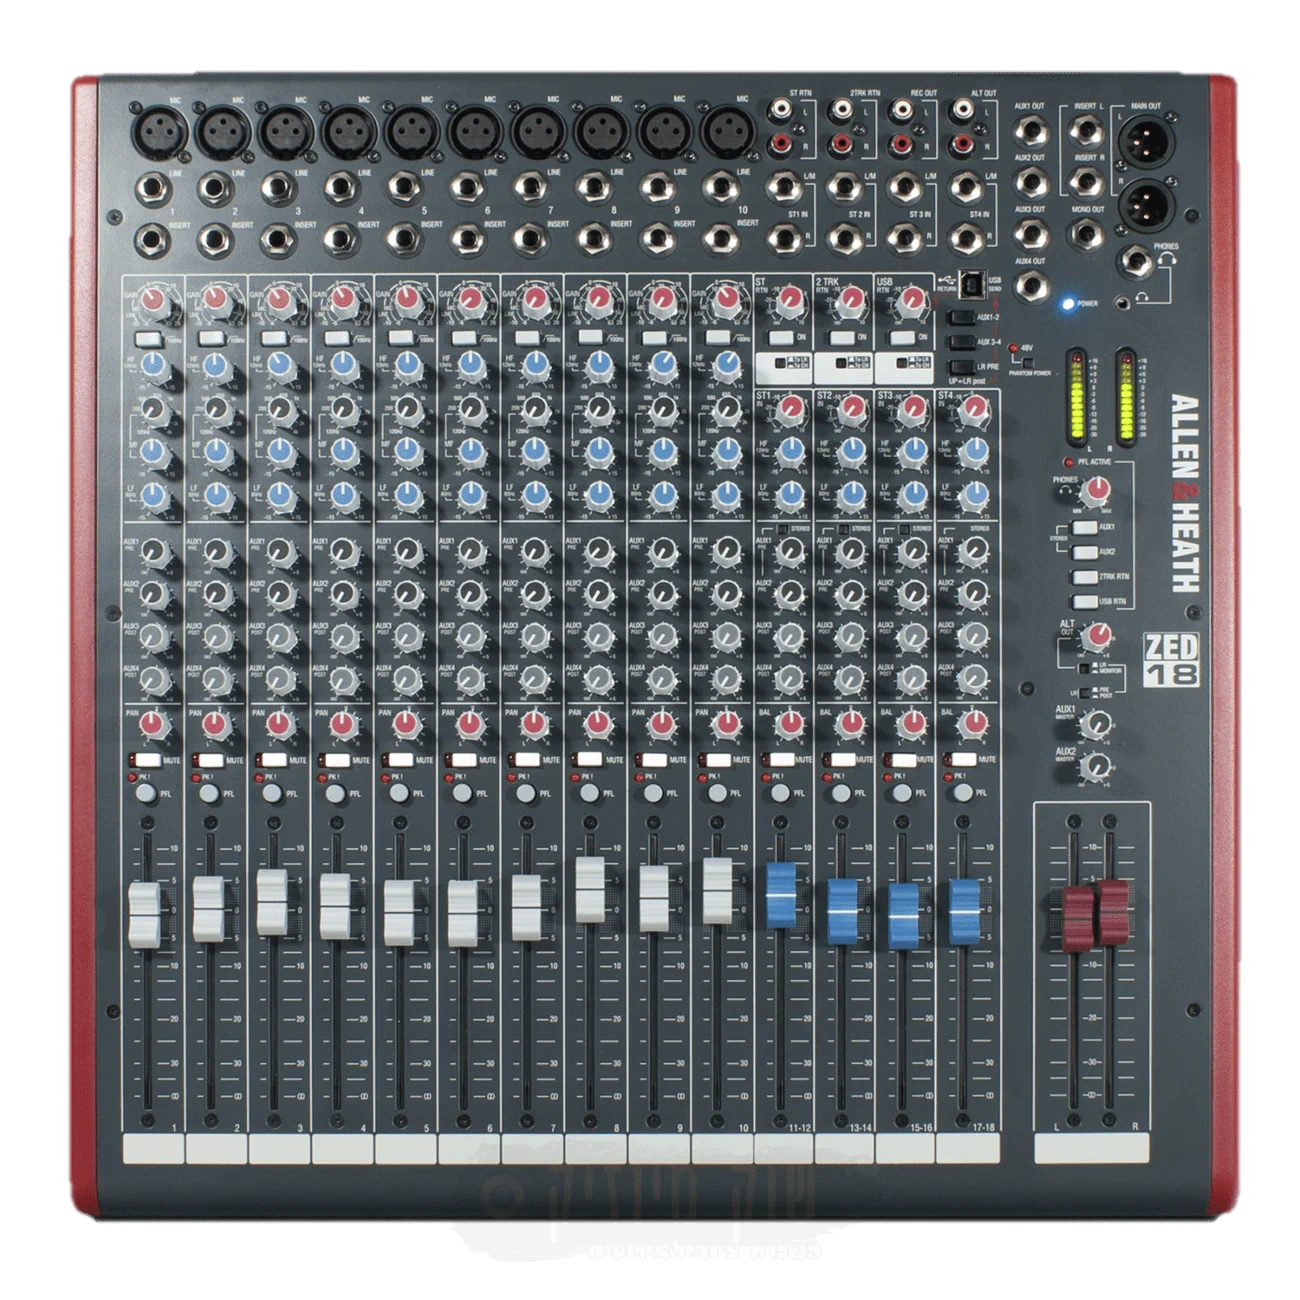
Task: Click the MONO OUT jack socket
Action: pos(1086,233)
